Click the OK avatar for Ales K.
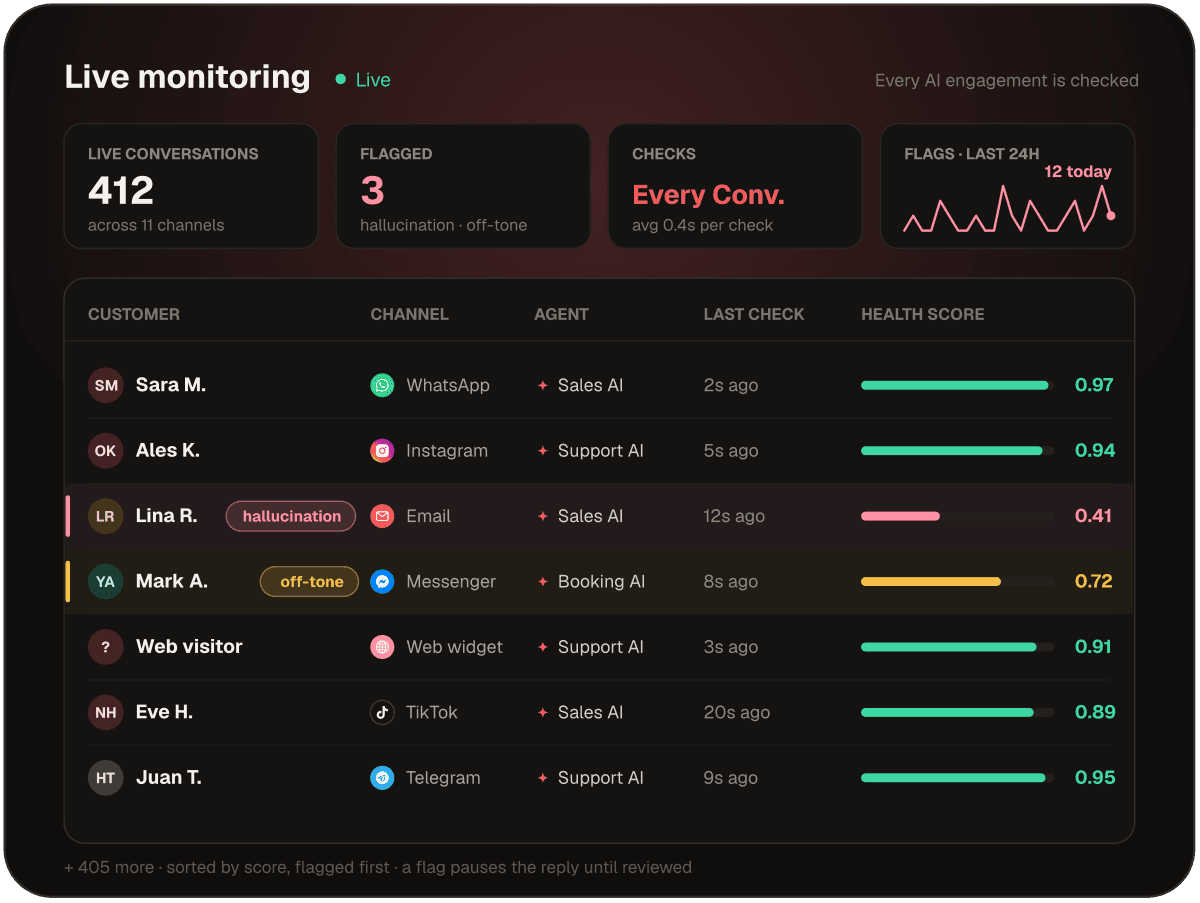Screen dimensions: 1200x903 pyautogui.click(x=105, y=451)
